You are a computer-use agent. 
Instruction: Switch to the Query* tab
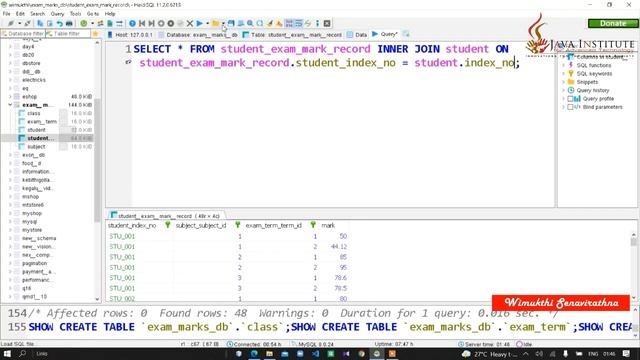385,34
